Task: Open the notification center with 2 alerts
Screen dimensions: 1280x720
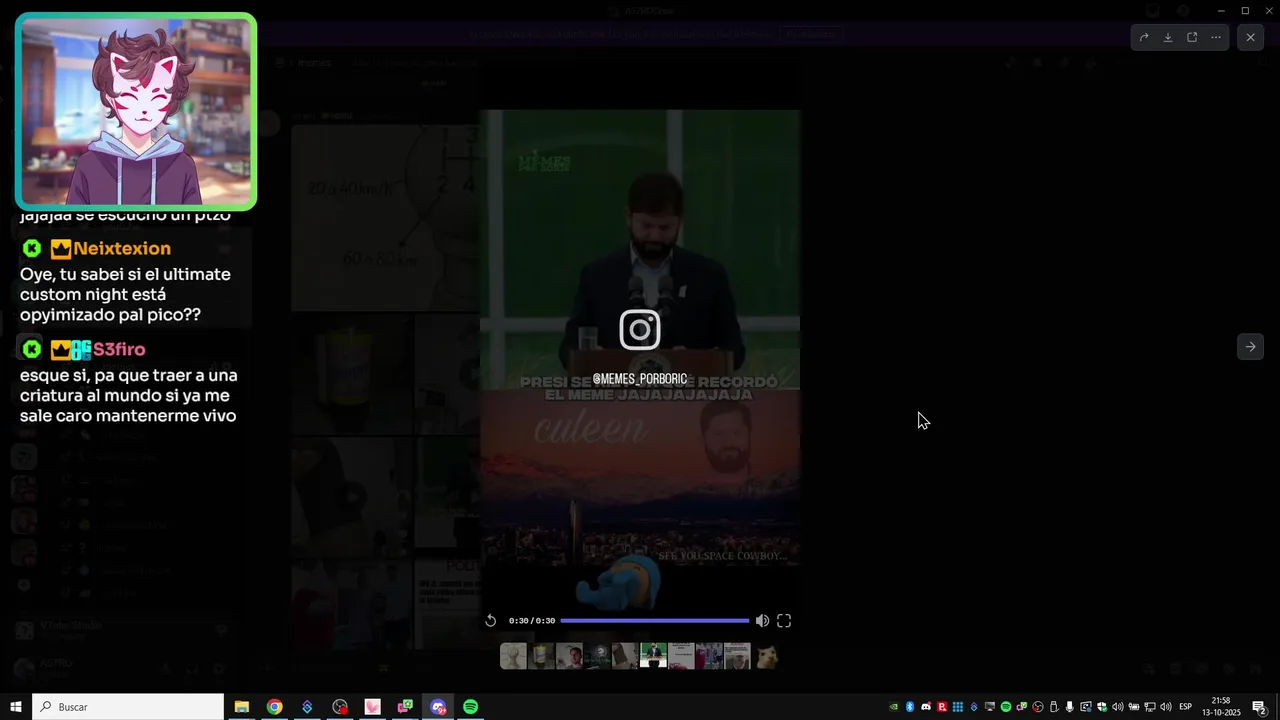Action: (x=1260, y=707)
